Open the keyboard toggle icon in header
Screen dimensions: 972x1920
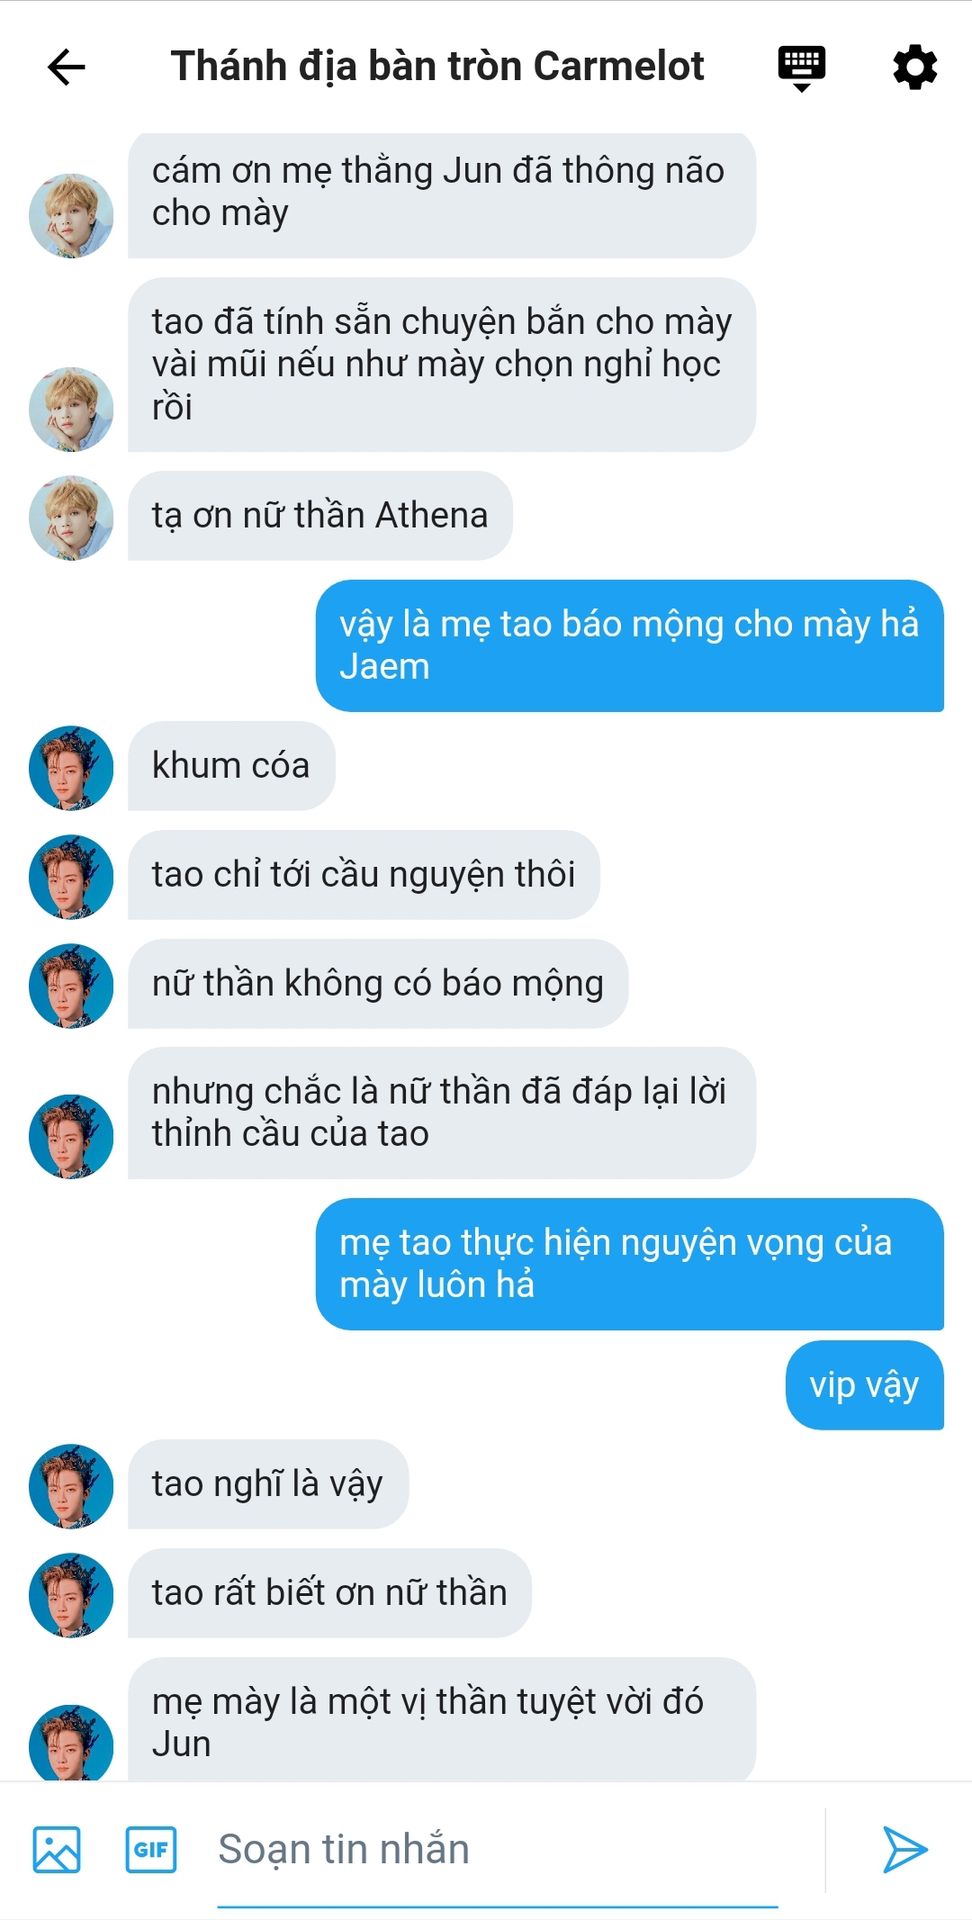pos(801,68)
